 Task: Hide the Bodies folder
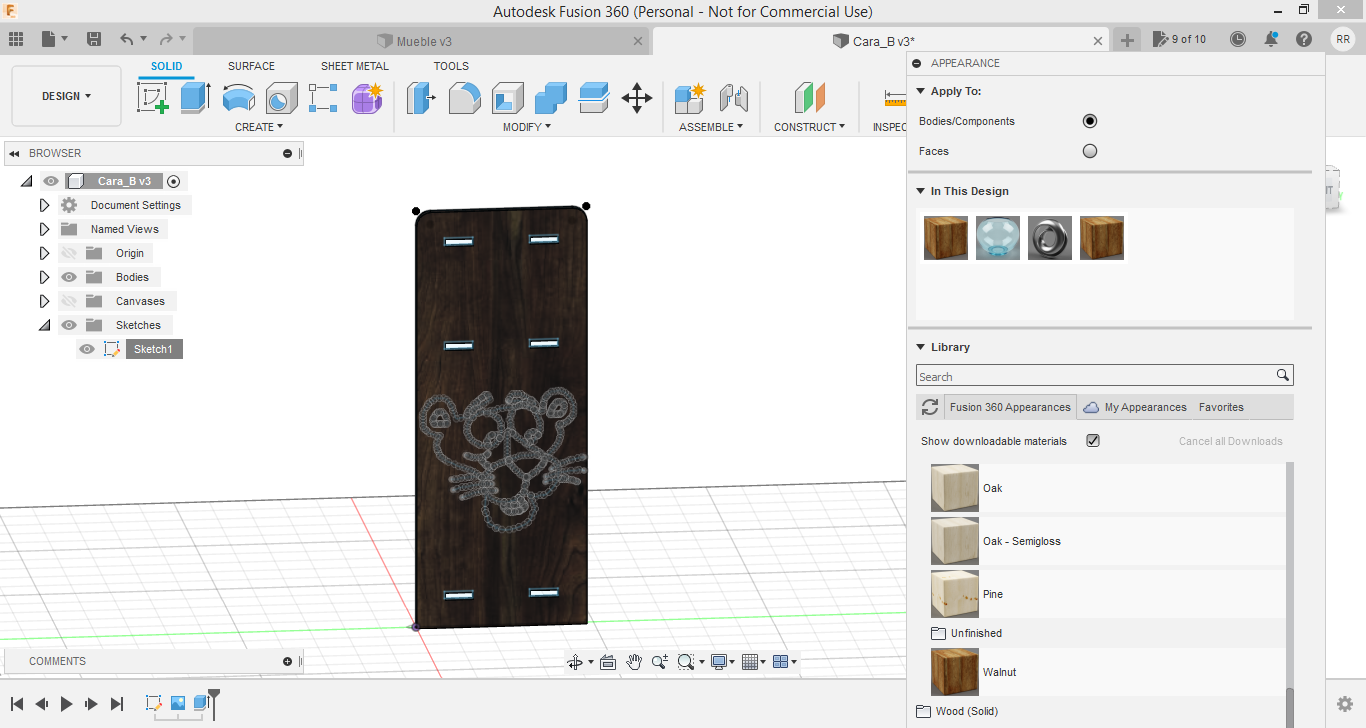coord(69,277)
